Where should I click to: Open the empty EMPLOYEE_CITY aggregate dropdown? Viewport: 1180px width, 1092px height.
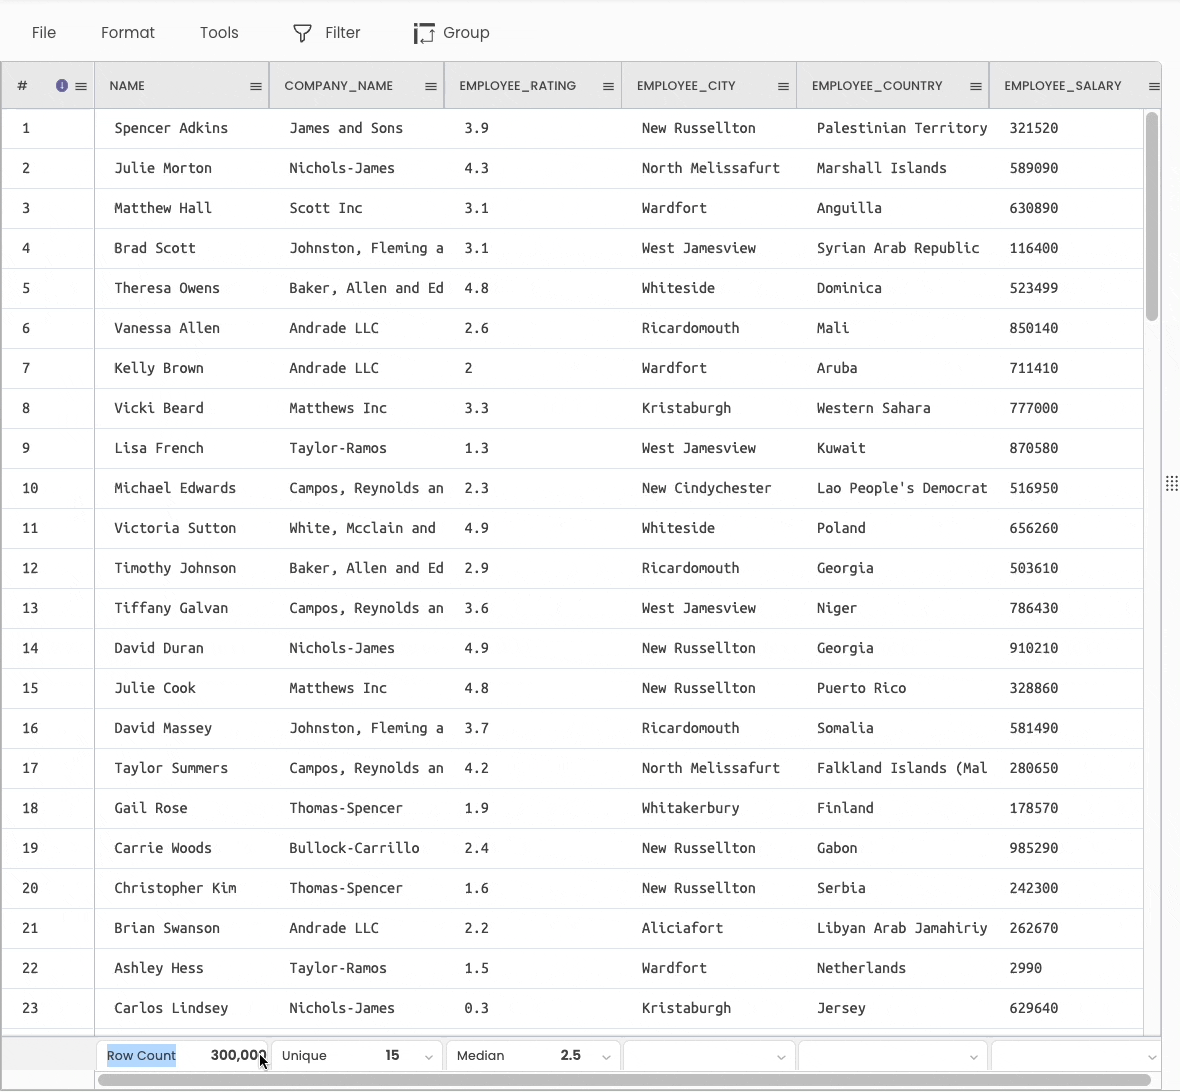click(x=781, y=1057)
